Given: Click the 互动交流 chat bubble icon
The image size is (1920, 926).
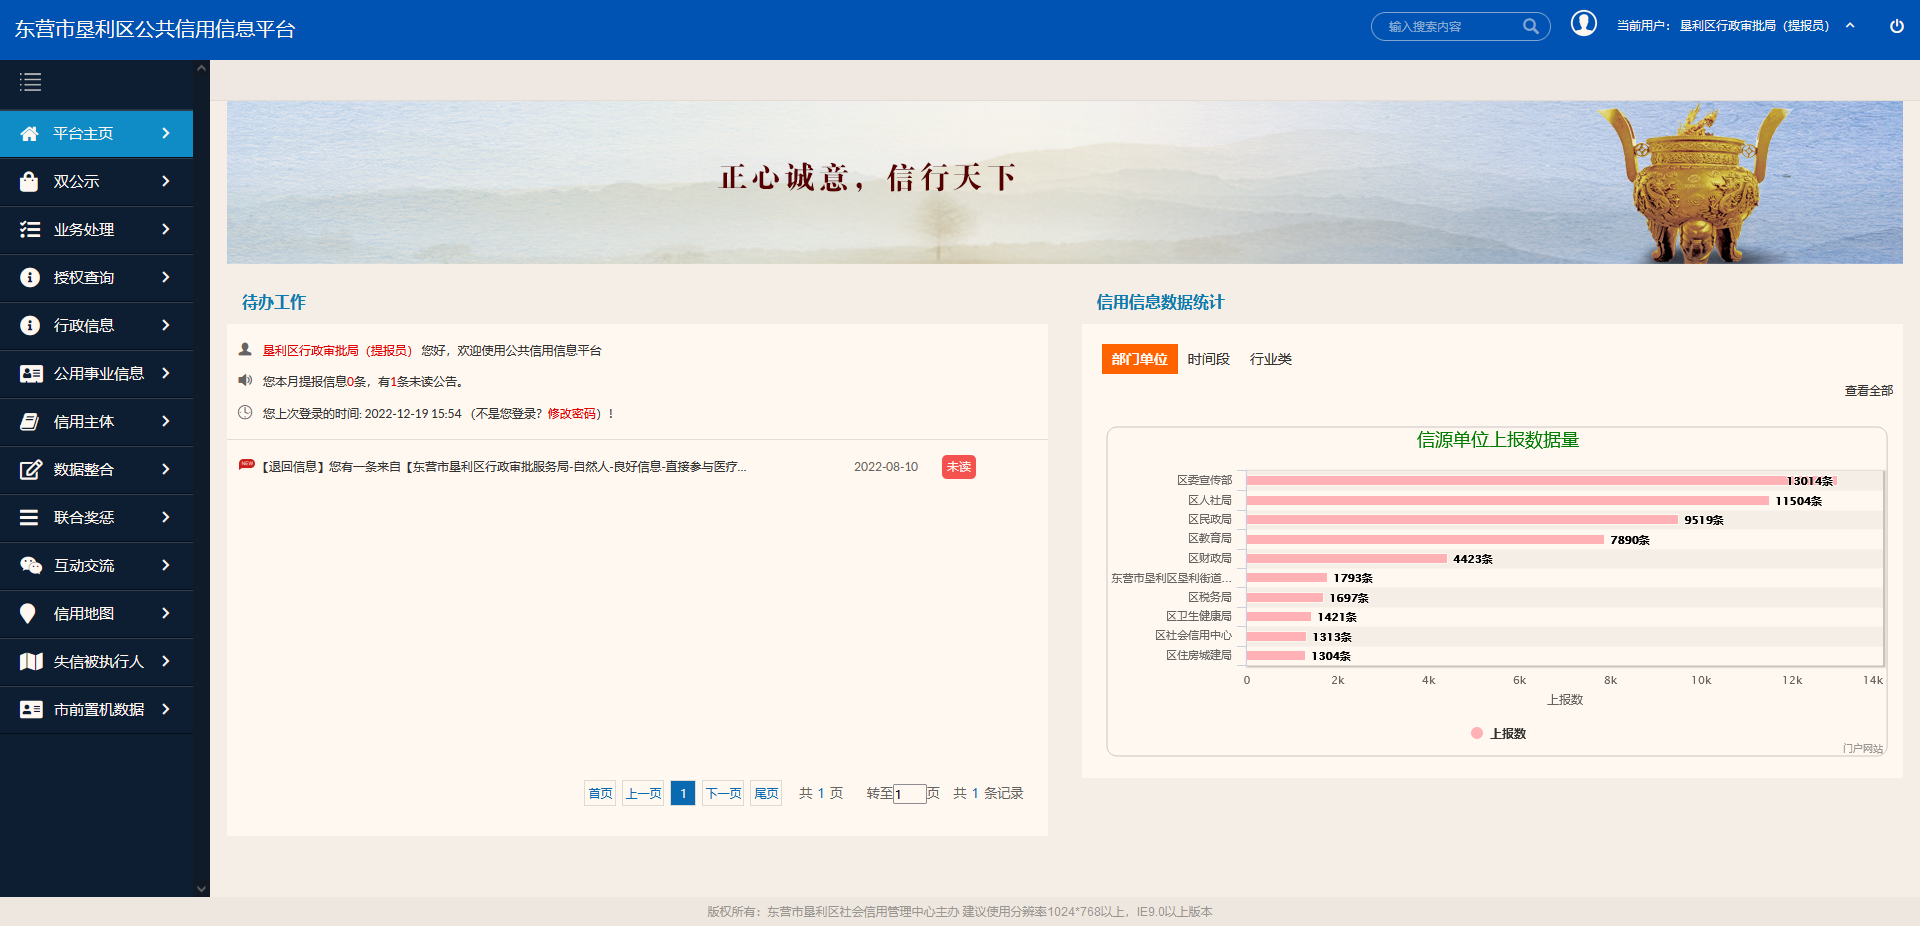Looking at the screenshot, I should [x=30, y=566].
